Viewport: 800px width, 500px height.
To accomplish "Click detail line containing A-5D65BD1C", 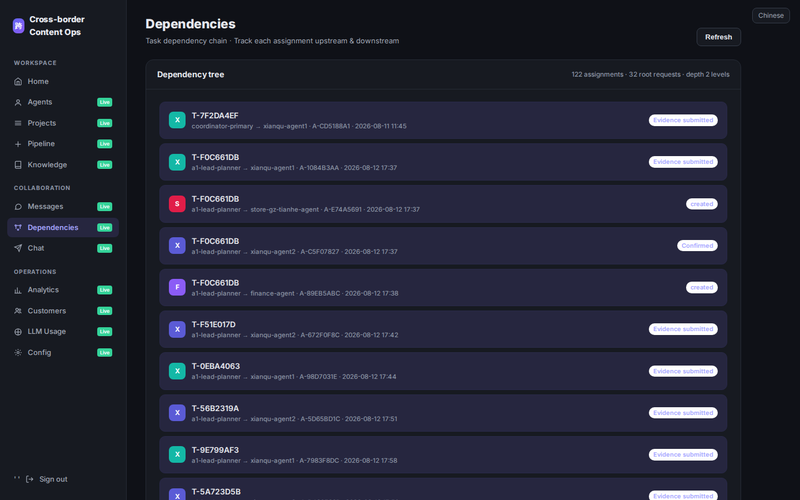I will [x=294, y=419].
